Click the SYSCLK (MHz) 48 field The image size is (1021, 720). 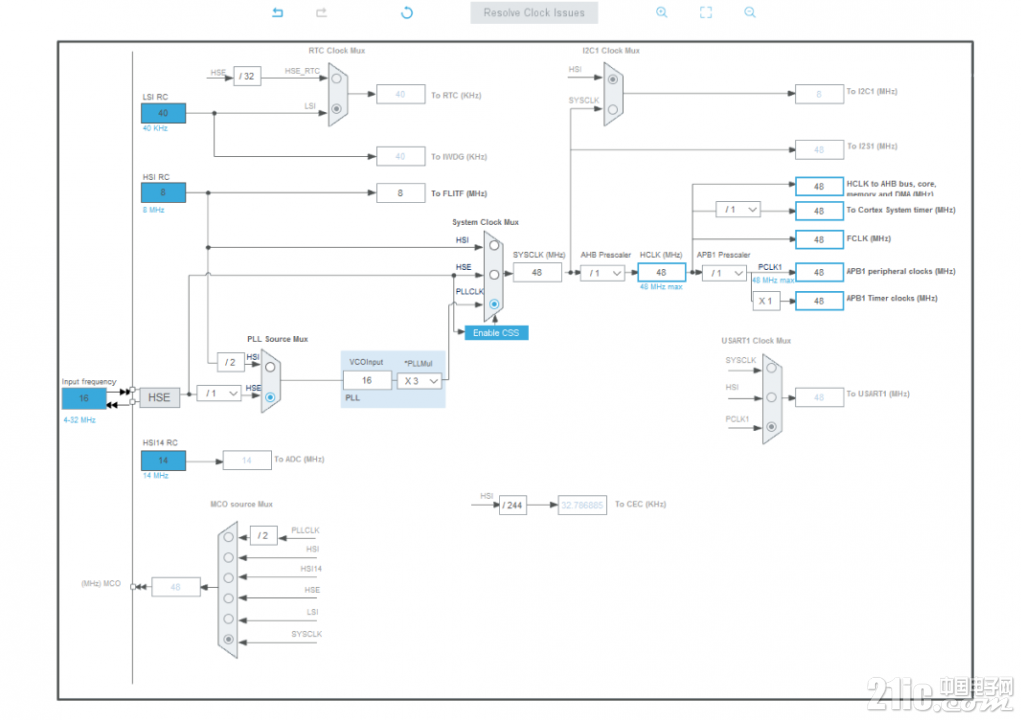click(537, 273)
